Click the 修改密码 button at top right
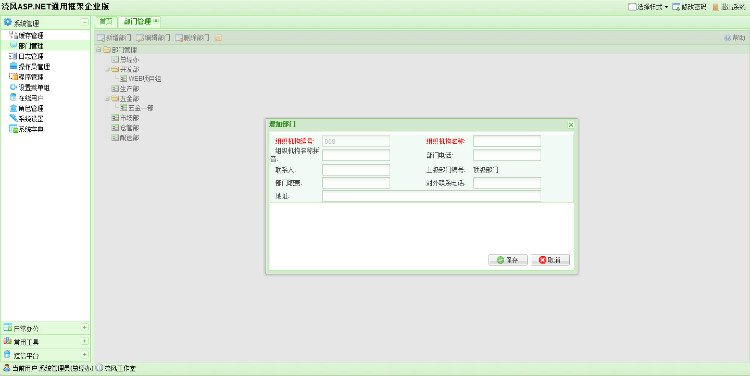Image resolution: width=750 pixels, height=376 pixels. coord(689,7)
